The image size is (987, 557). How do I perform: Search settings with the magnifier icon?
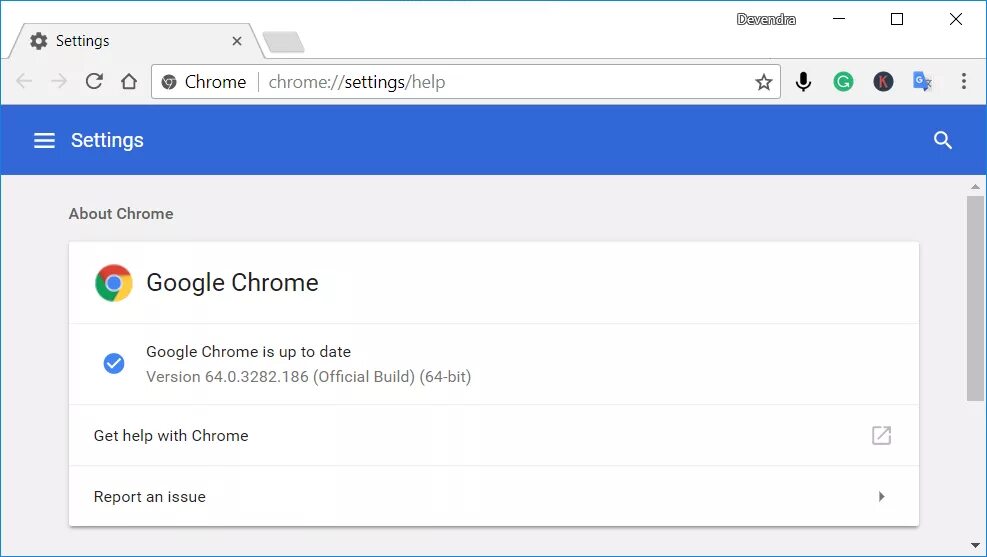point(942,140)
